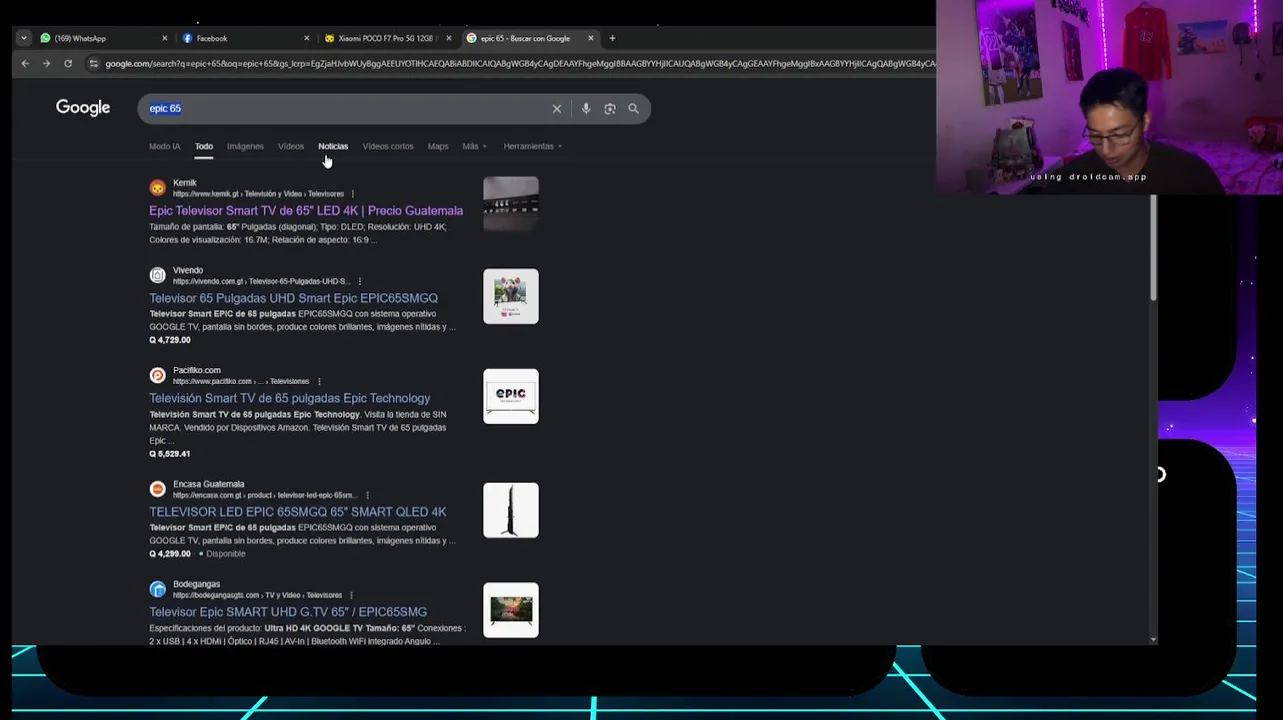1283x720 pixels.
Task: Click the Encasa Guatemala TV side-view thumbnail
Action: 511,511
